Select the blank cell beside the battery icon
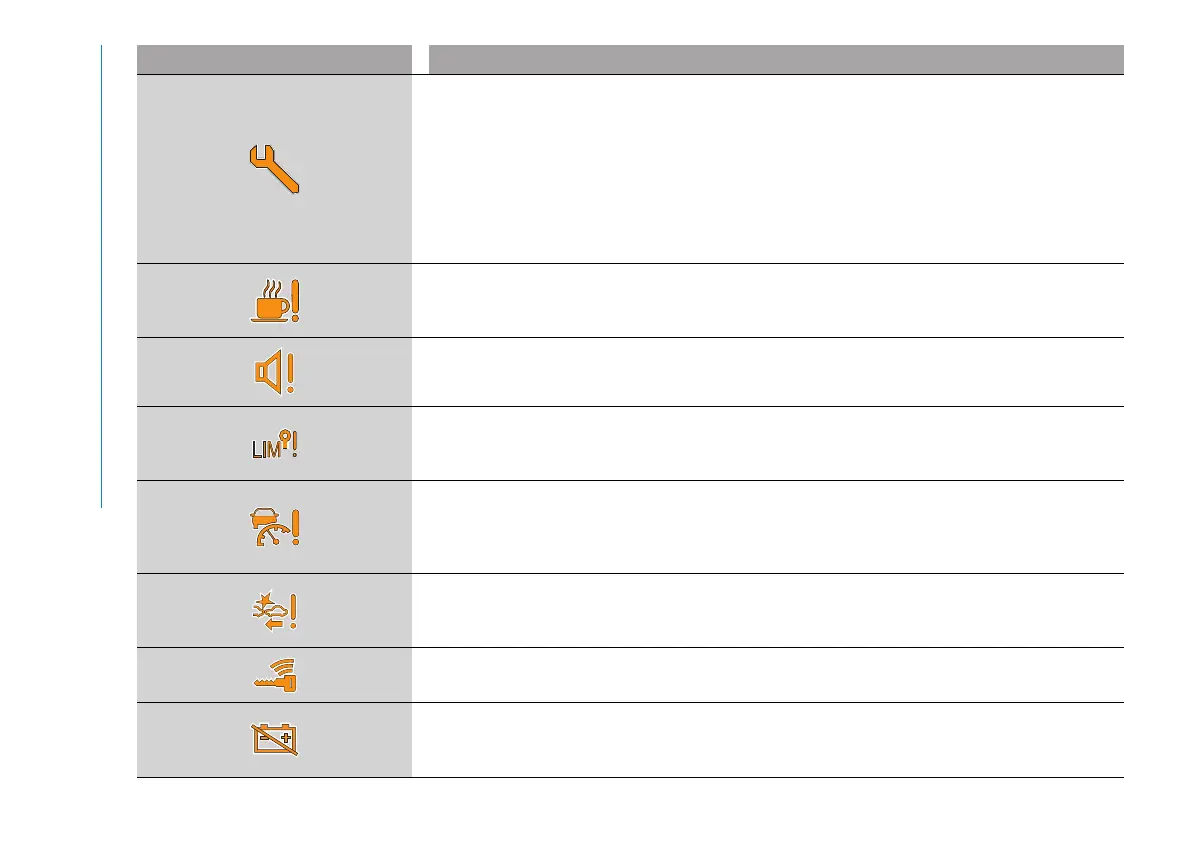Viewport: 1192px width, 842px height. 768,740
